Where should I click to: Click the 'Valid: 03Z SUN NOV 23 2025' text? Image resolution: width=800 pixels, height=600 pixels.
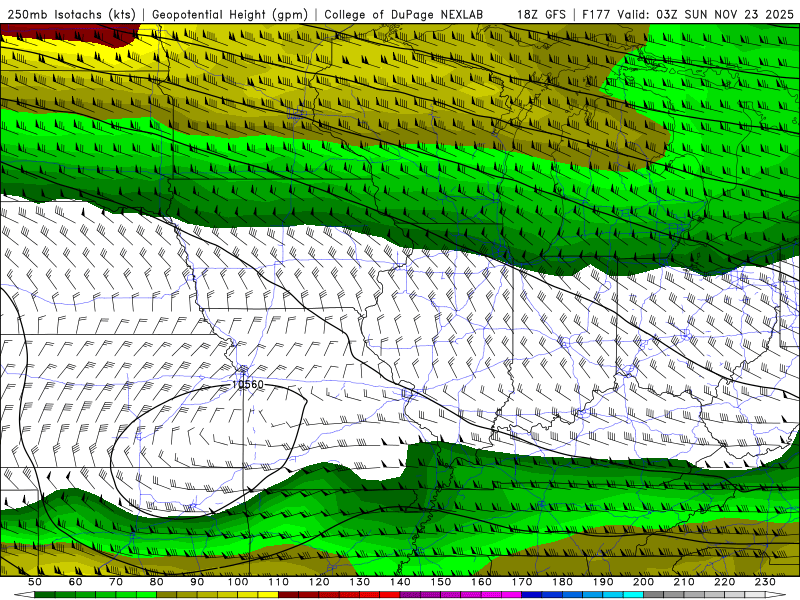click(x=706, y=14)
